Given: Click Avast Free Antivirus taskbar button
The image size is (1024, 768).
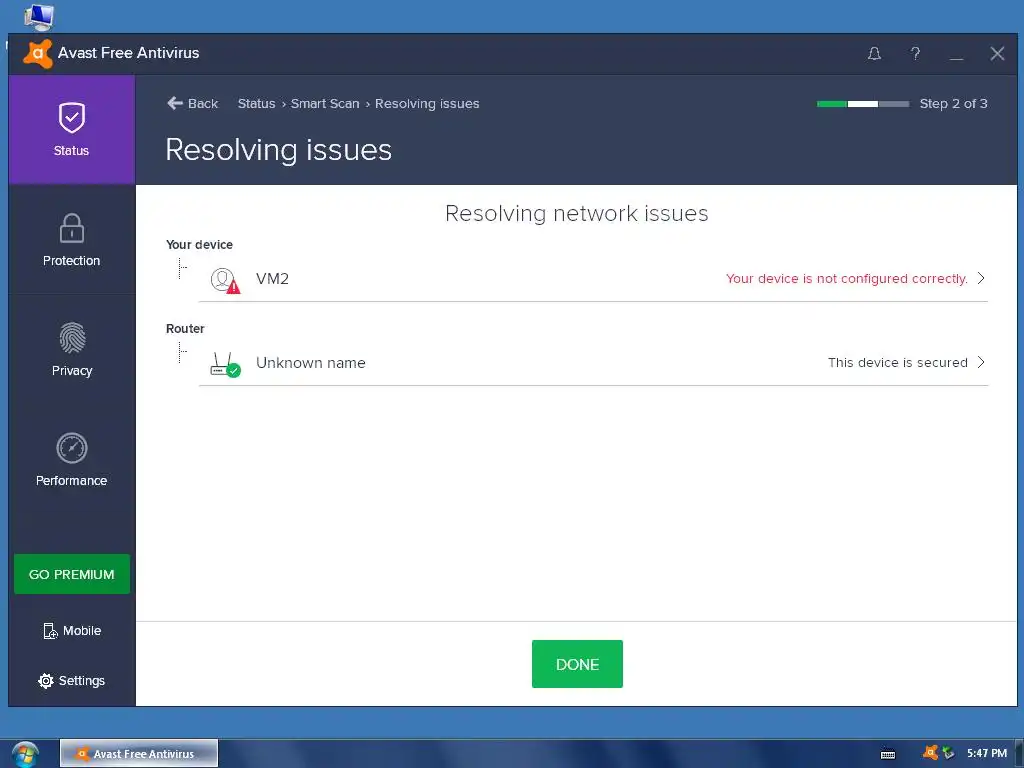Looking at the screenshot, I should coord(139,754).
